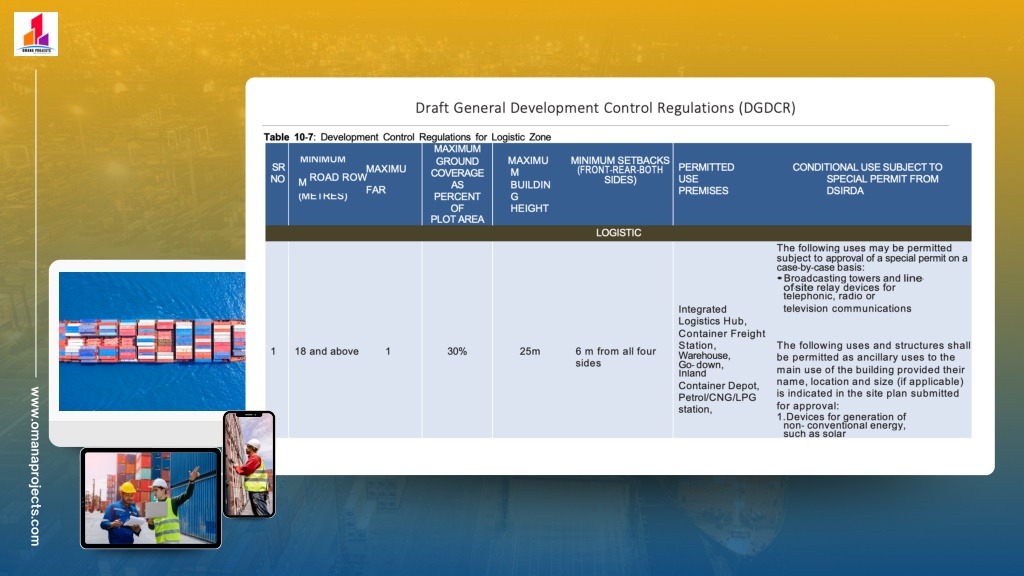Click the Maximum Ground Coverage column header
Viewport: 1024px width, 576px height.
click(457, 184)
